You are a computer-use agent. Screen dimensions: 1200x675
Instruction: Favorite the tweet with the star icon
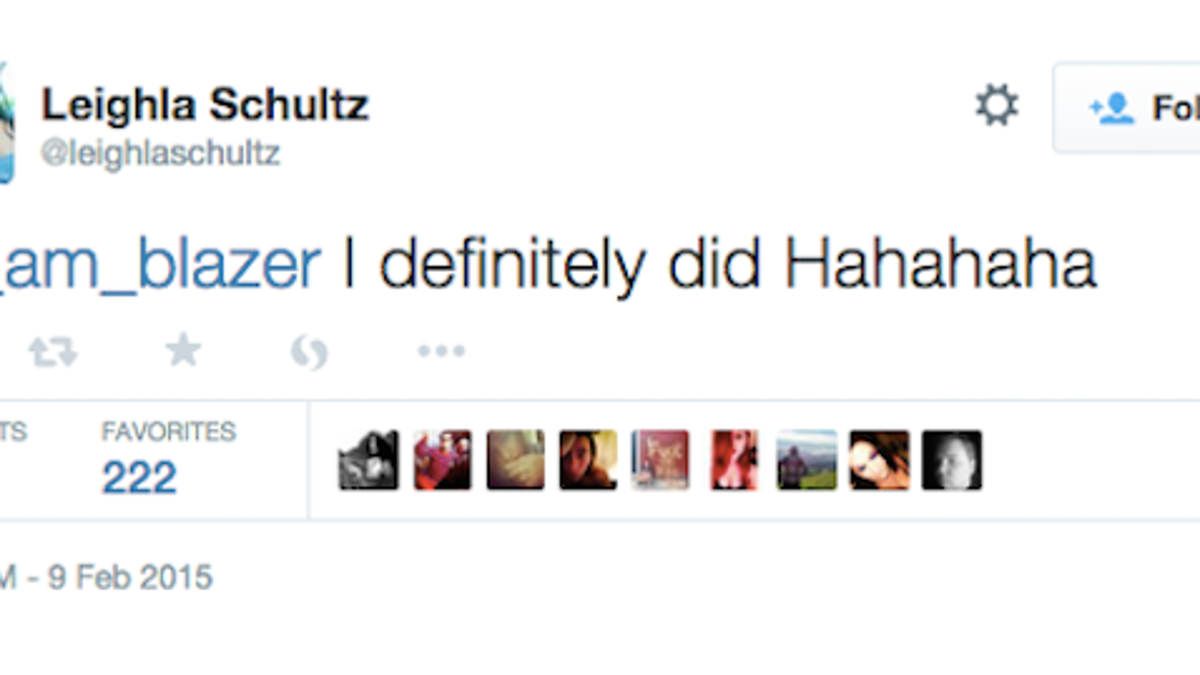click(183, 350)
